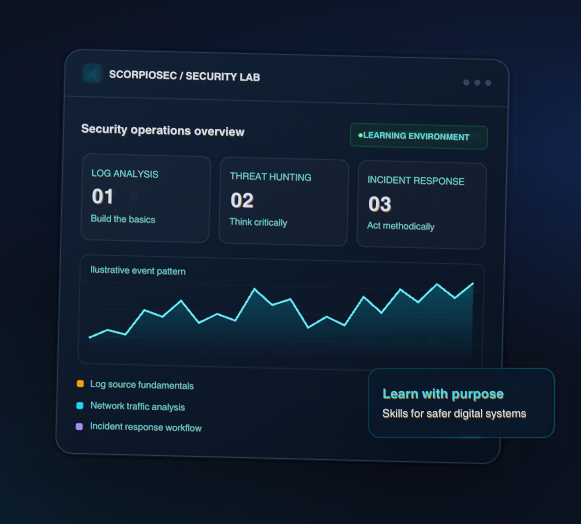
Task: Click the SCORPIOSEC / SECURITY LAB title
Action: (185, 76)
